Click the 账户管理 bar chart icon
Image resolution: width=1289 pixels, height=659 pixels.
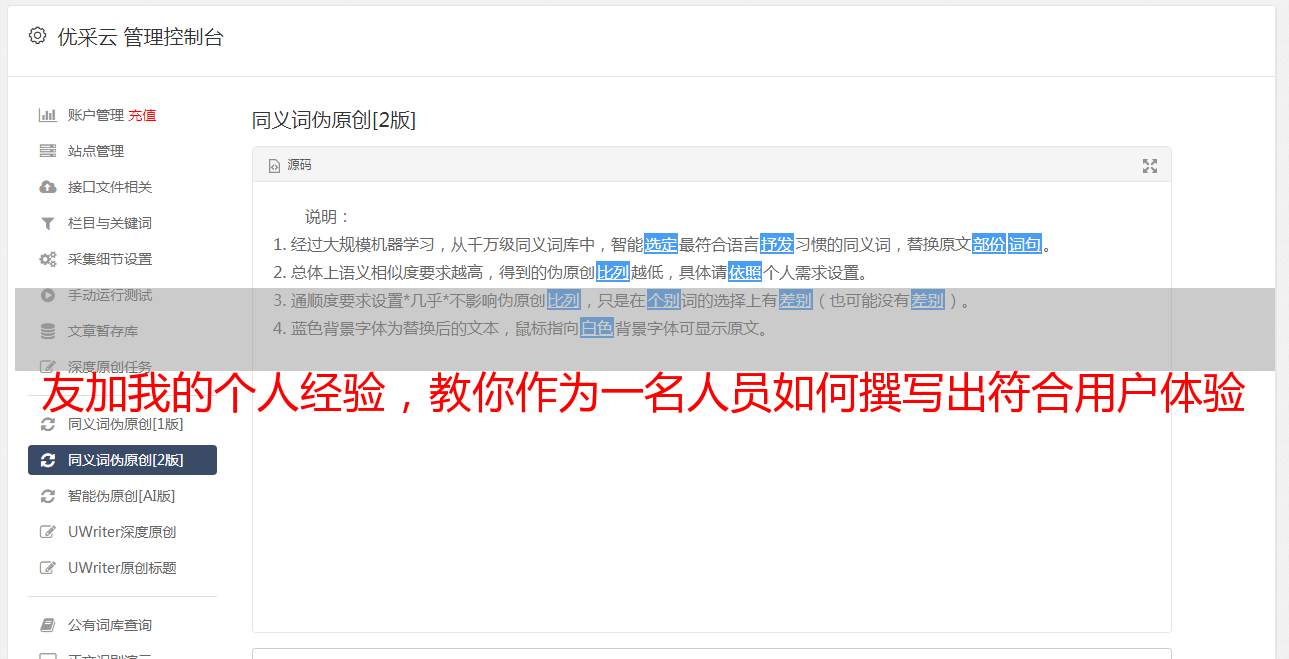pos(47,115)
